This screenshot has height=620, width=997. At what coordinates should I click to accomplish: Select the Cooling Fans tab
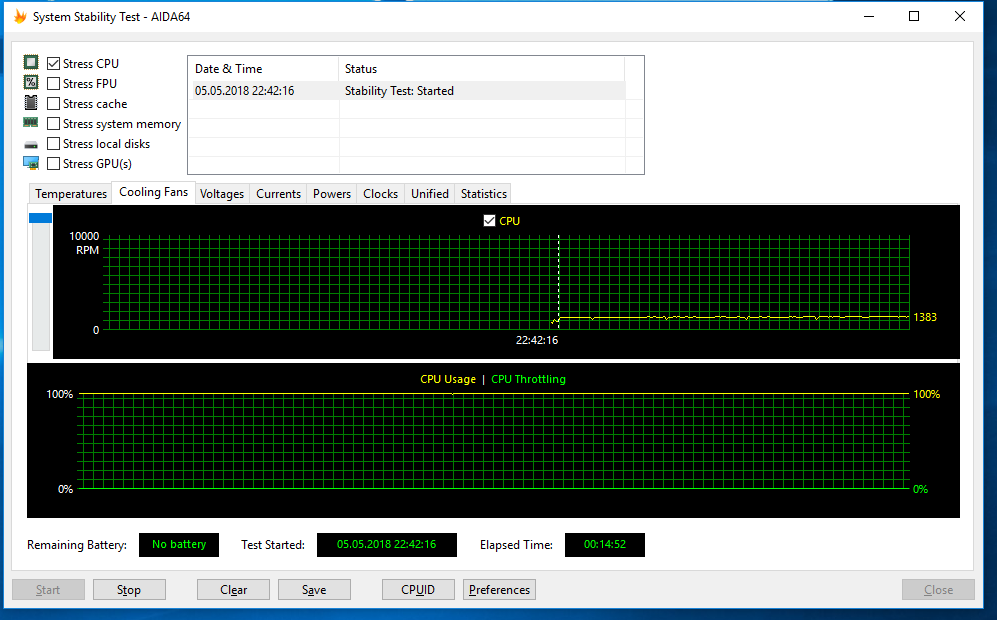pyautogui.click(x=153, y=192)
